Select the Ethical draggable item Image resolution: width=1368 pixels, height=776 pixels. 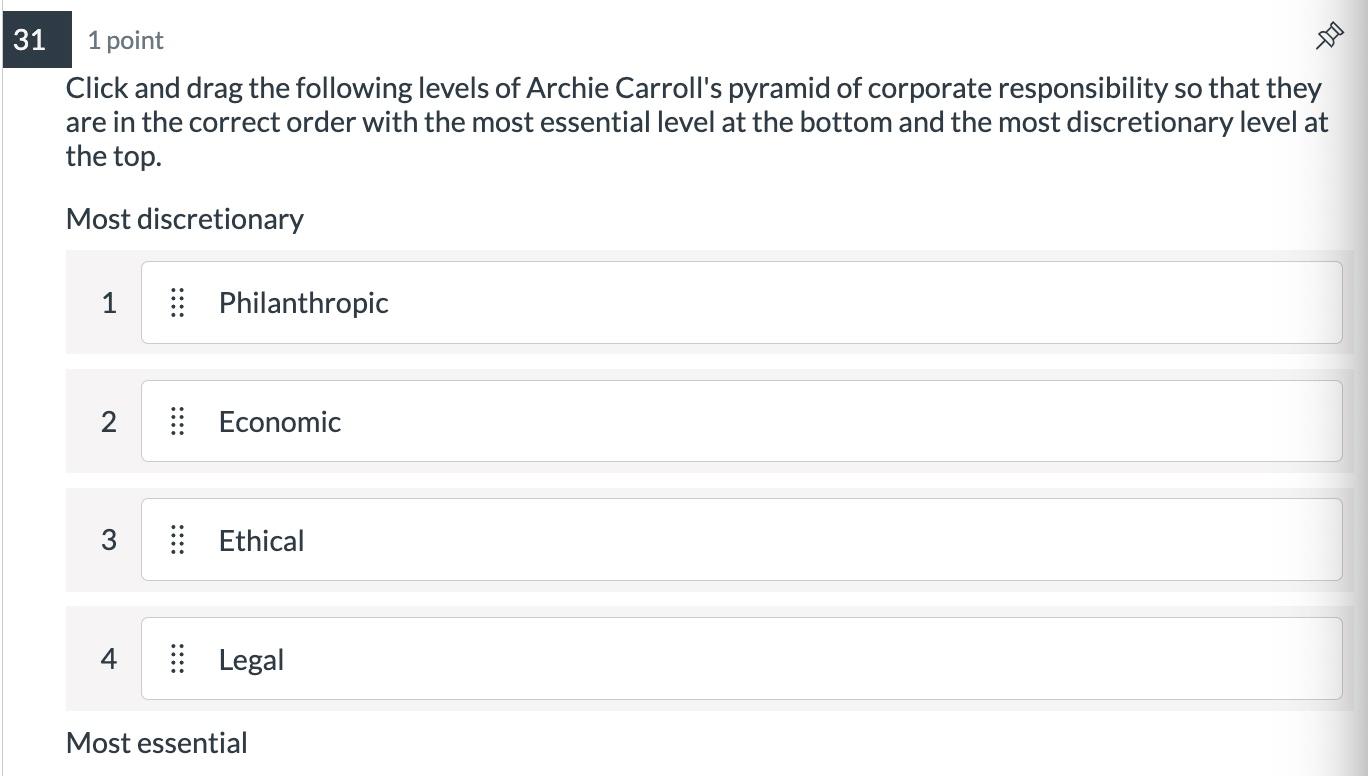click(x=742, y=540)
